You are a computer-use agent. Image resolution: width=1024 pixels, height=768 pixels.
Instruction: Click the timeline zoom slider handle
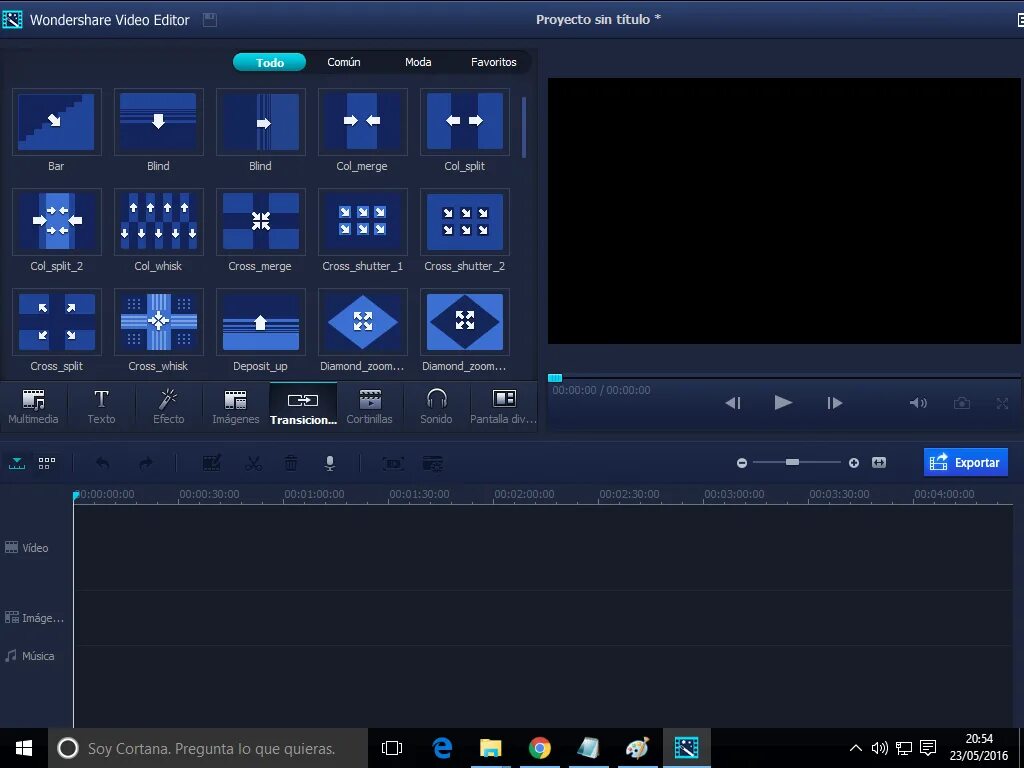792,462
